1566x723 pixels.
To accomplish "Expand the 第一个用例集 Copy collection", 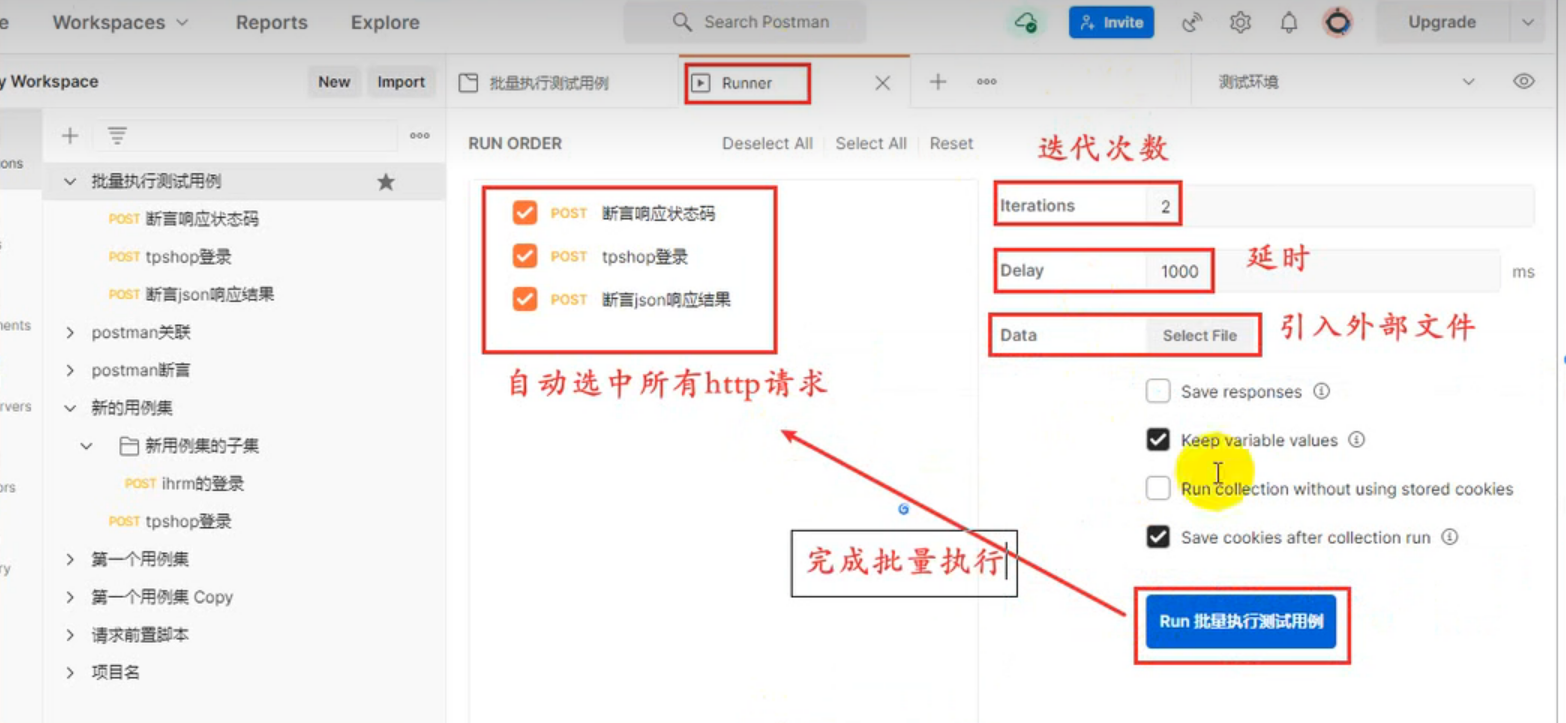I will point(70,597).
